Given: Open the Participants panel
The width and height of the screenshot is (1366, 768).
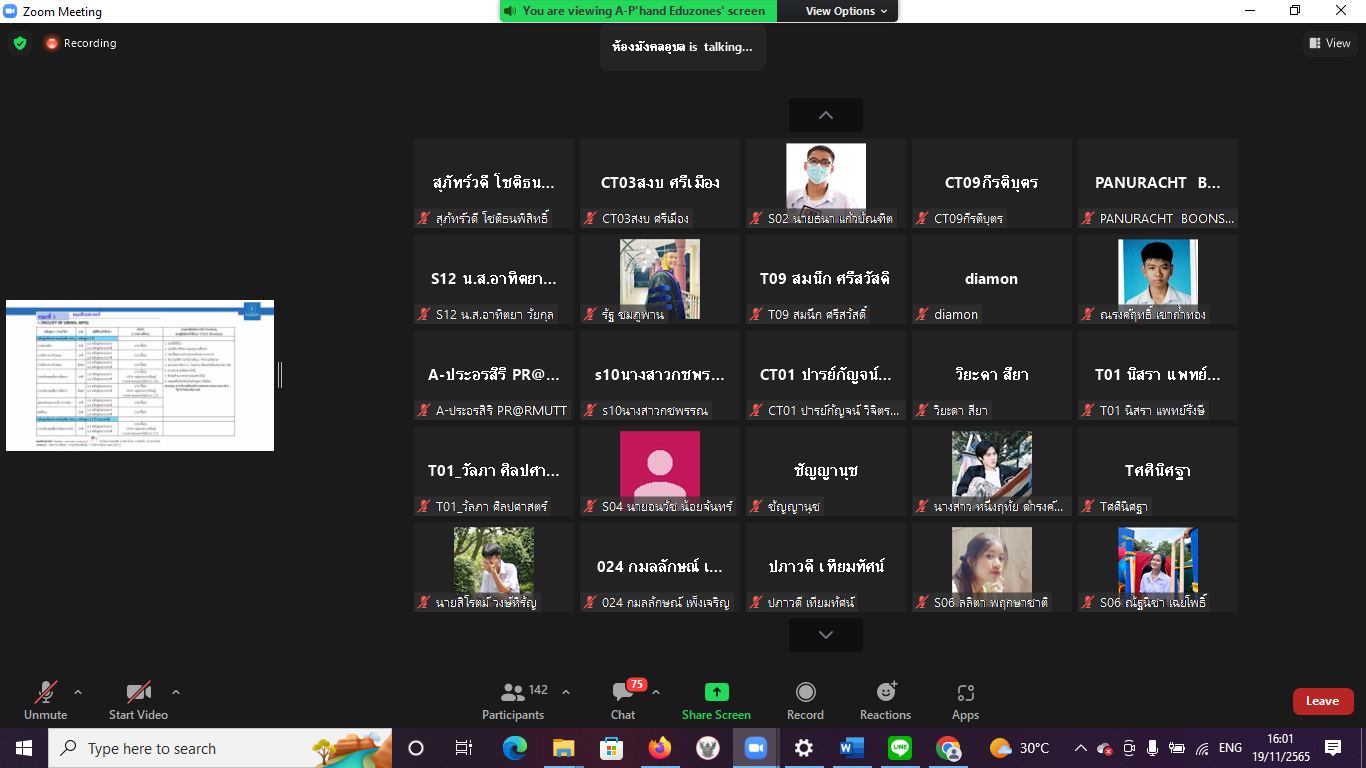Looking at the screenshot, I should click(x=514, y=700).
